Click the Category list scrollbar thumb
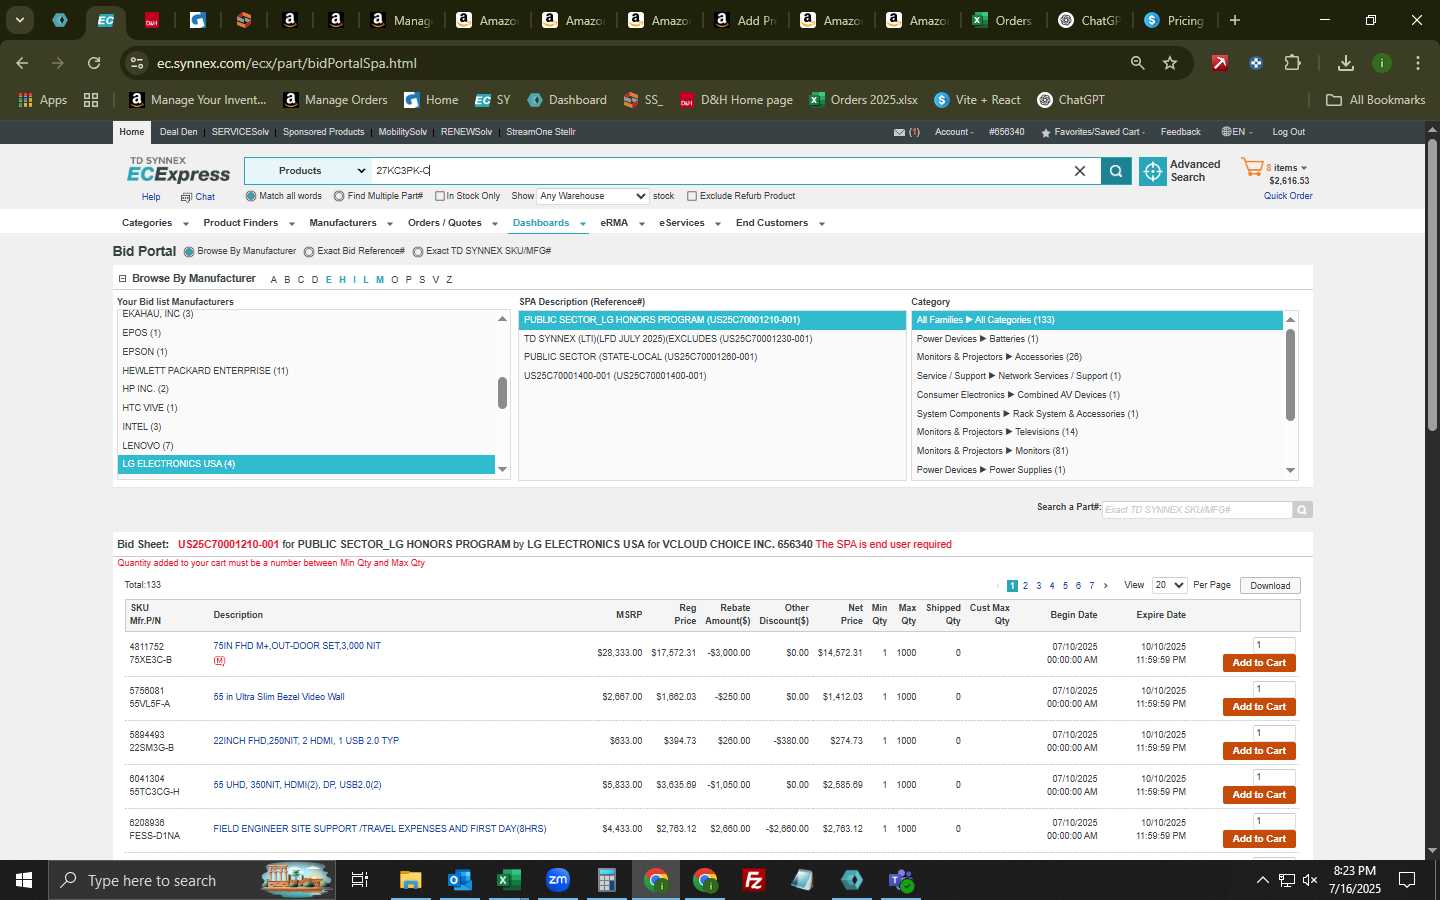The height and width of the screenshot is (900, 1440). tap(1290, 375)
